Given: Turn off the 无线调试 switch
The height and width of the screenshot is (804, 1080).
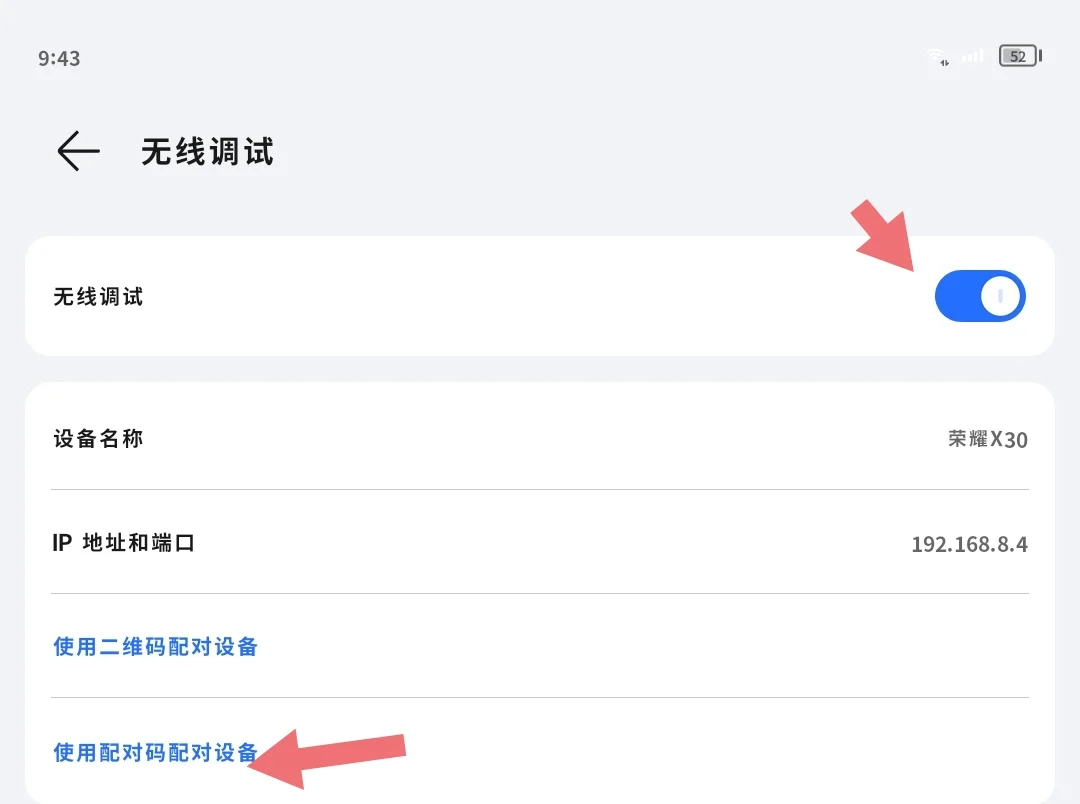Looking at the screenshot, I should 980,296.
